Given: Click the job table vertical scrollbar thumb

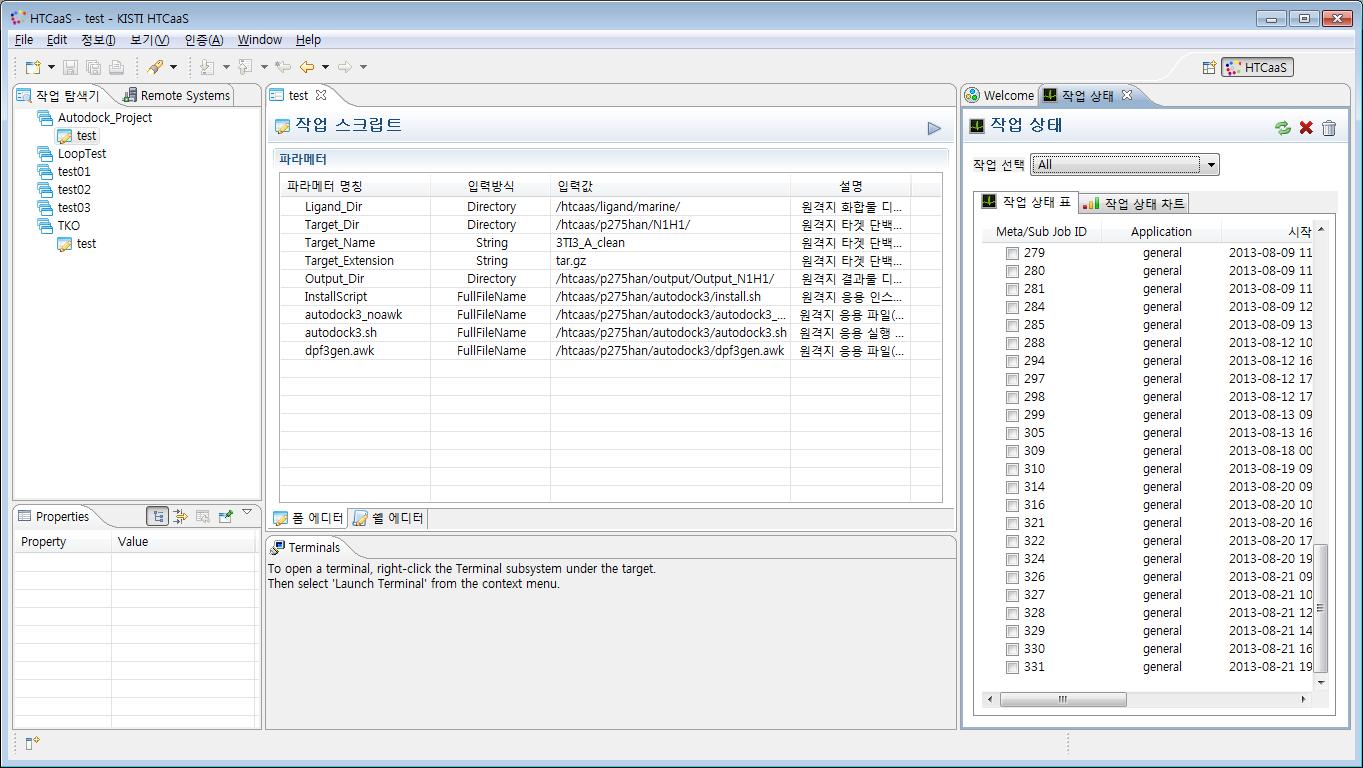Looking at the screenshot, I should coord(1321,607).
